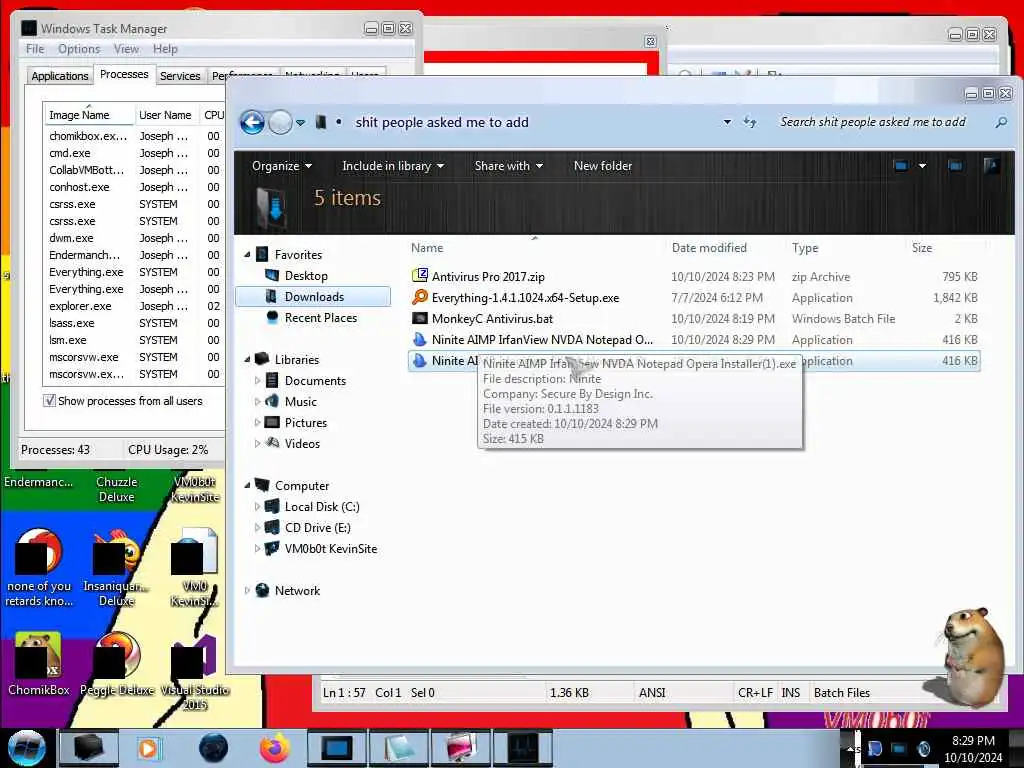1024x768 pixels.
Task: Click the taskbar clock showing 8:29 PM
Action: (x=973, y=749)
